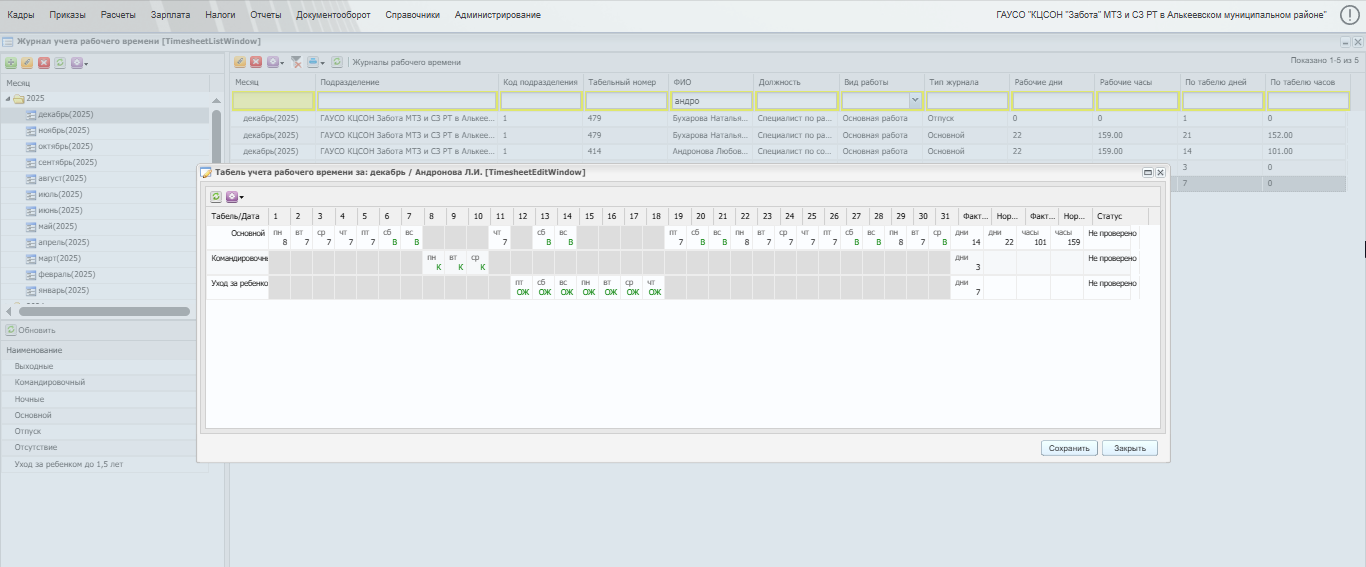Viewport: 1366px width, 567px height.
Task: Select the grid row with Андронова Любов...
Action: [x=788, y=151]
